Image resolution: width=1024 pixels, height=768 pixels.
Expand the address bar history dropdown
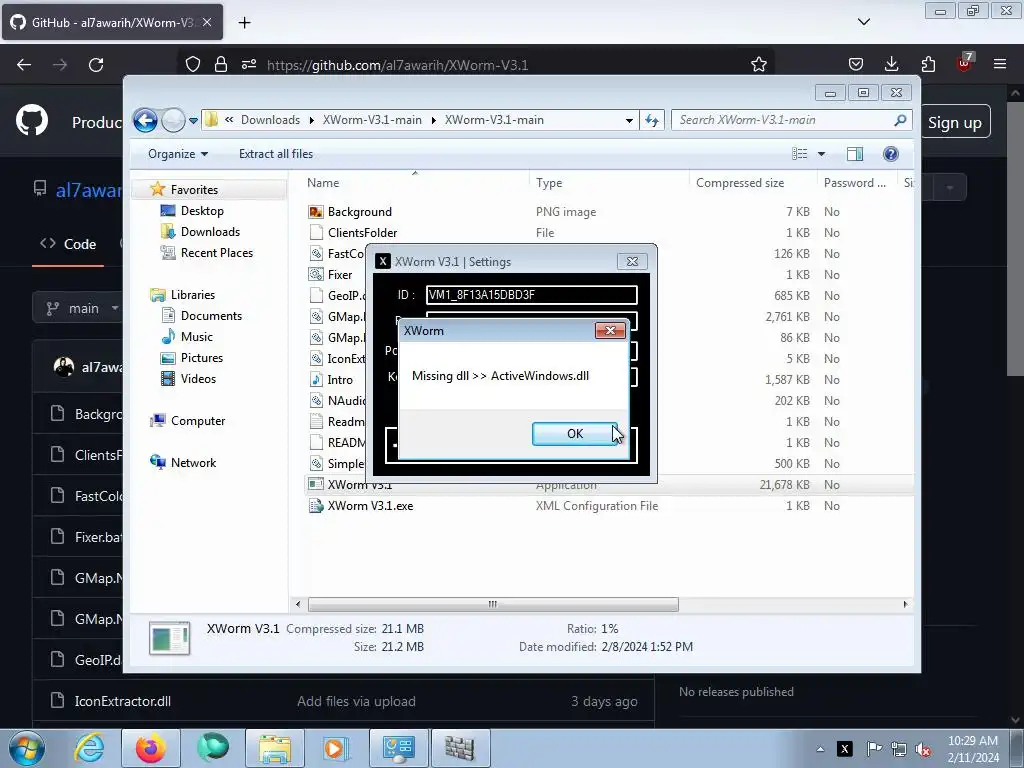pos(629,120)
